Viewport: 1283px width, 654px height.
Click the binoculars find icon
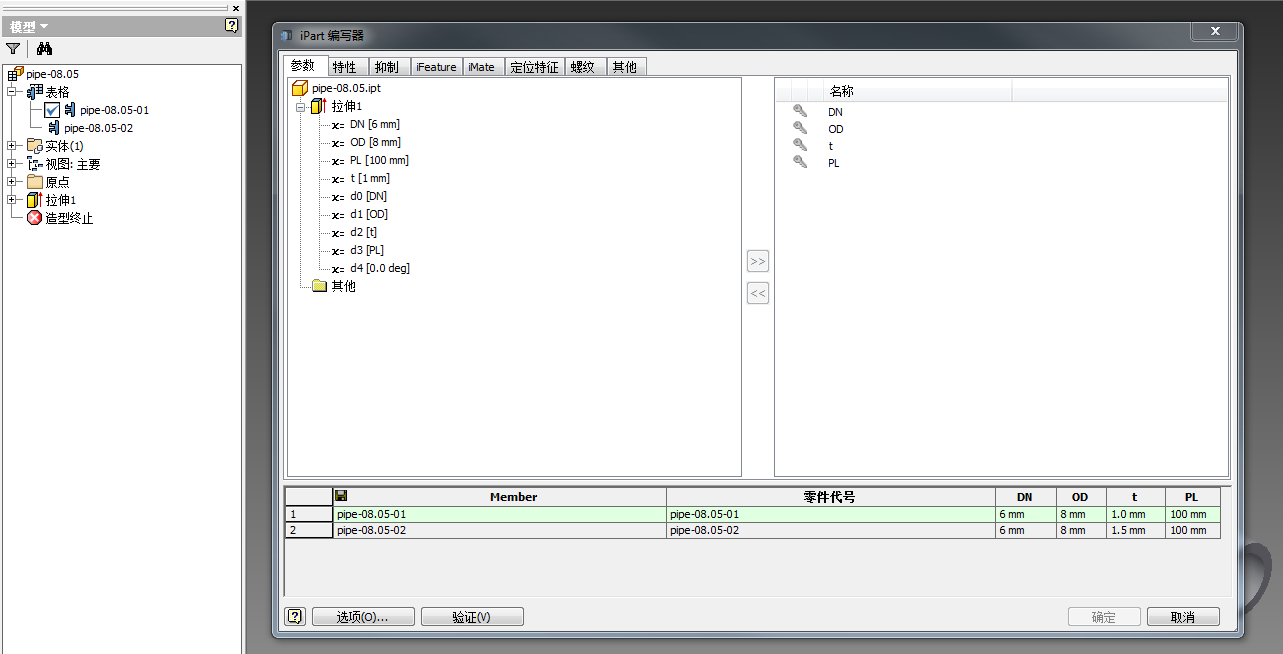click(x=44, y=48)
